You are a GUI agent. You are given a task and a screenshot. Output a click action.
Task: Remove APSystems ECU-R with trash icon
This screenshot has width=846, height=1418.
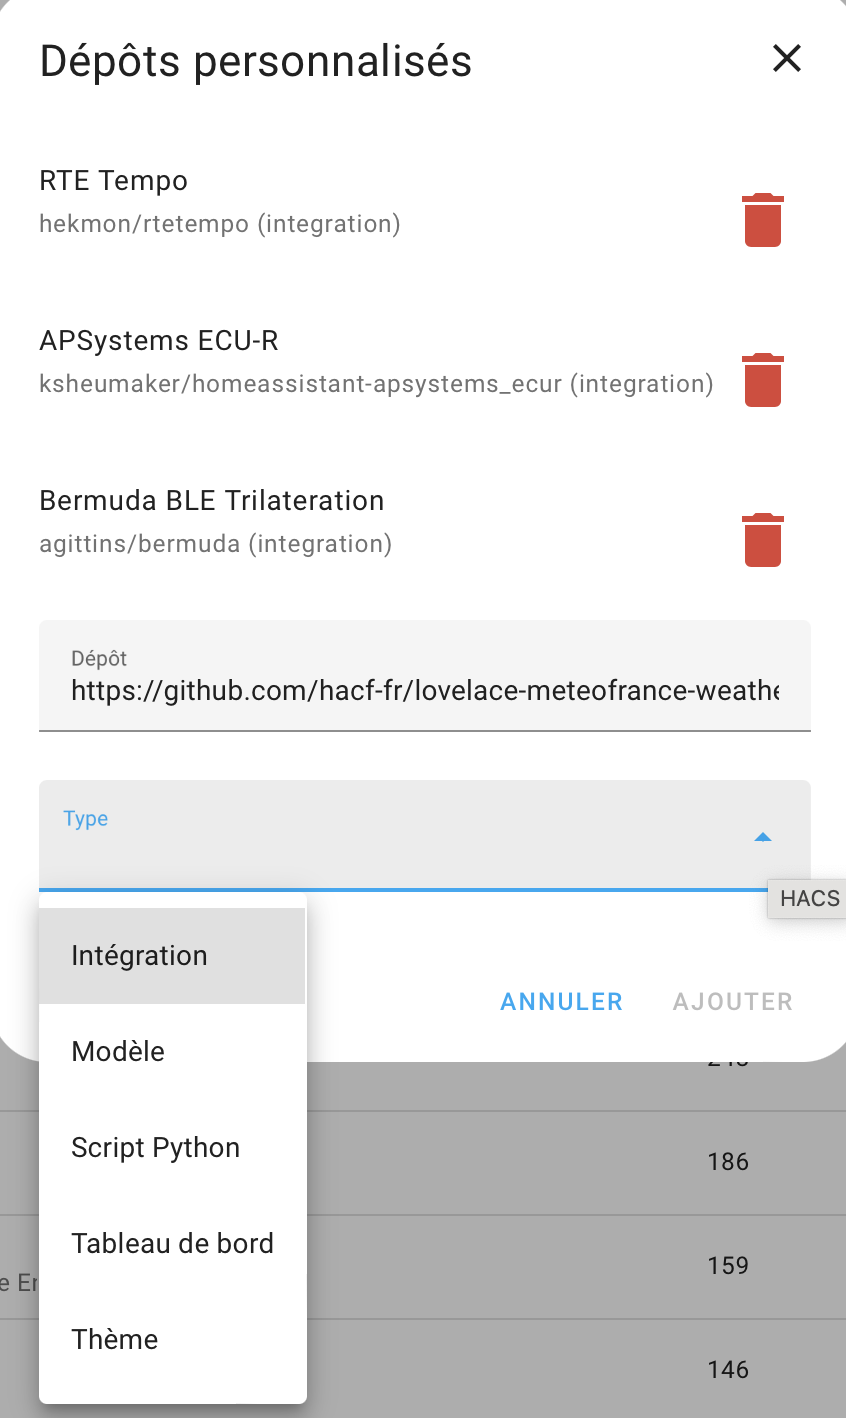click(763, 380)
